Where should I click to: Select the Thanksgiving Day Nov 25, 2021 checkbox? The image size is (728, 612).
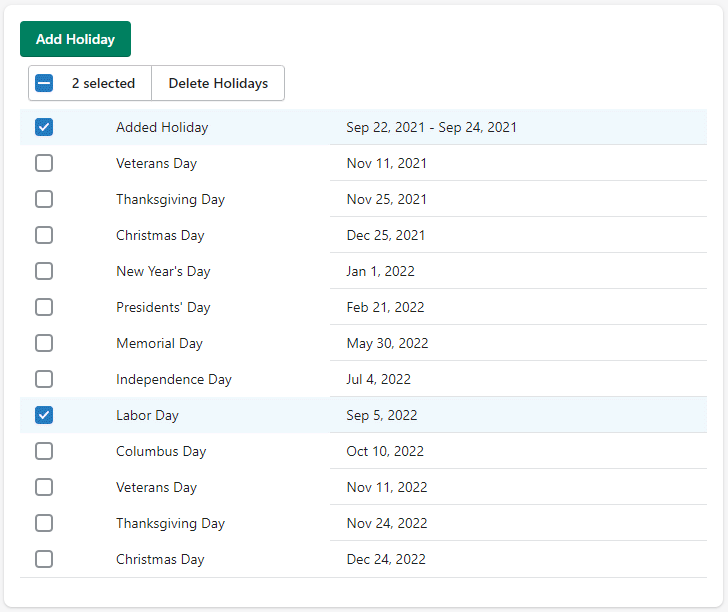pyautogui.click(x=44, y=199)
